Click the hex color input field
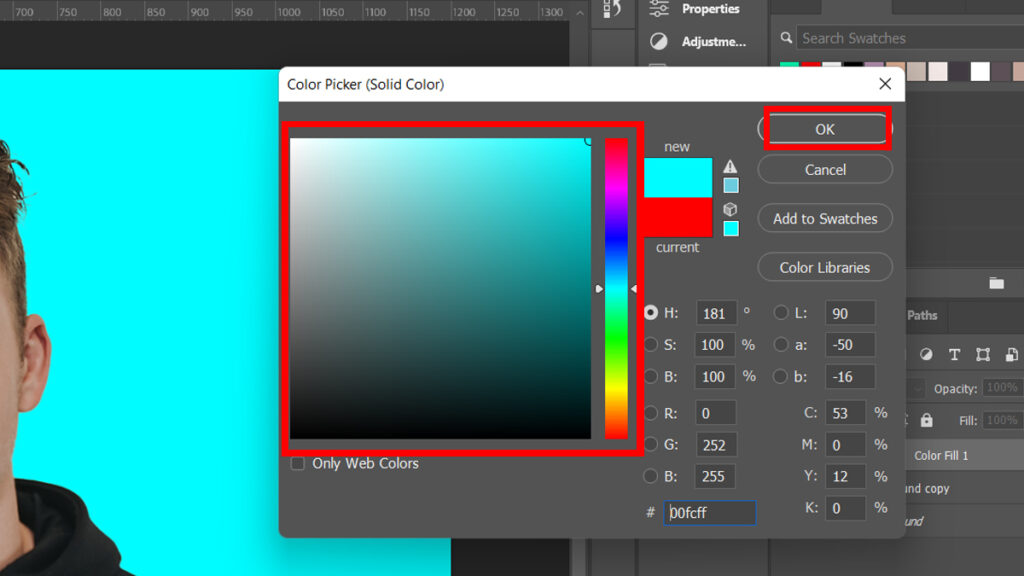Screen dimensions: 1024x576 [x=711, y=513]
